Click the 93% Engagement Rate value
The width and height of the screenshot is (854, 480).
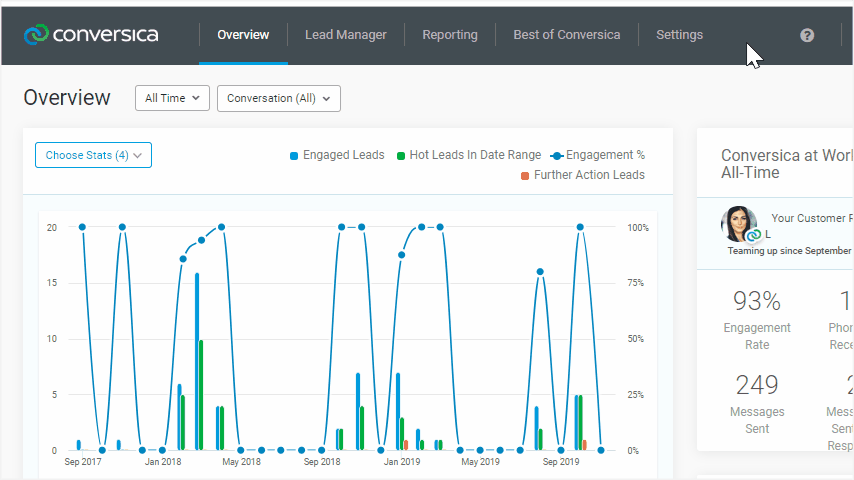pos(757,301)
